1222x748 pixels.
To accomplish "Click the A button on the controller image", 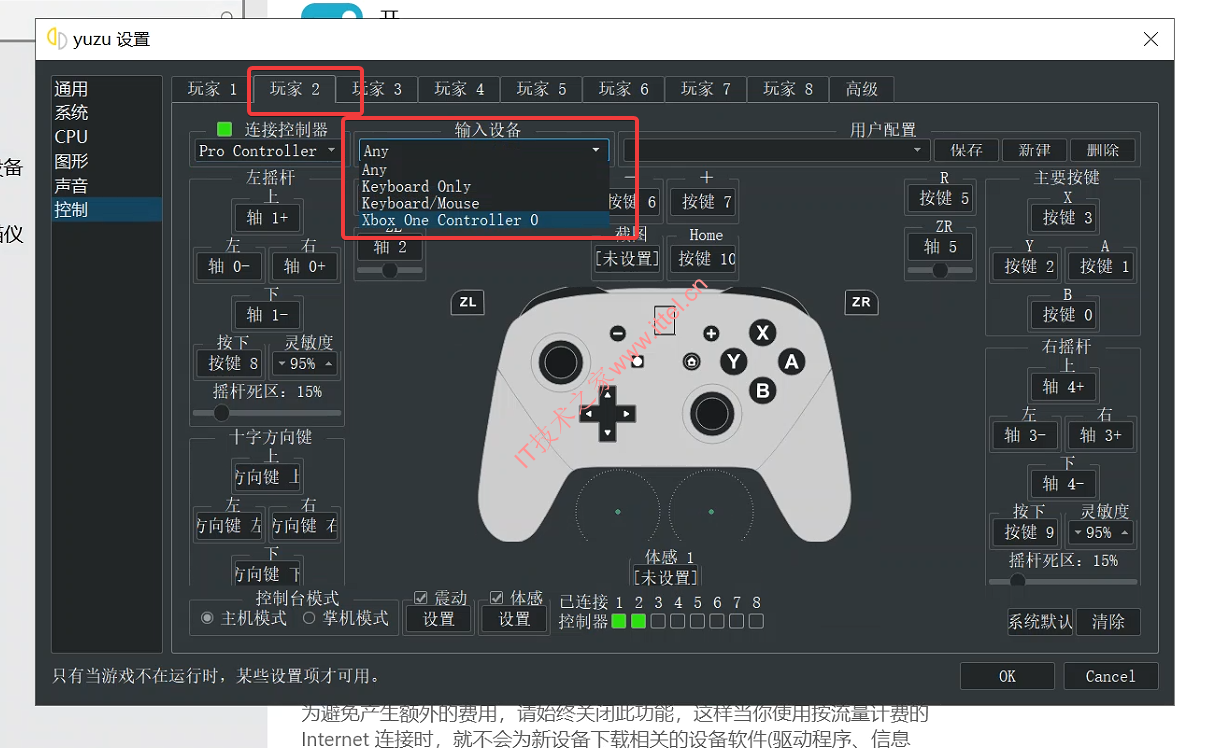I will 791,361.
